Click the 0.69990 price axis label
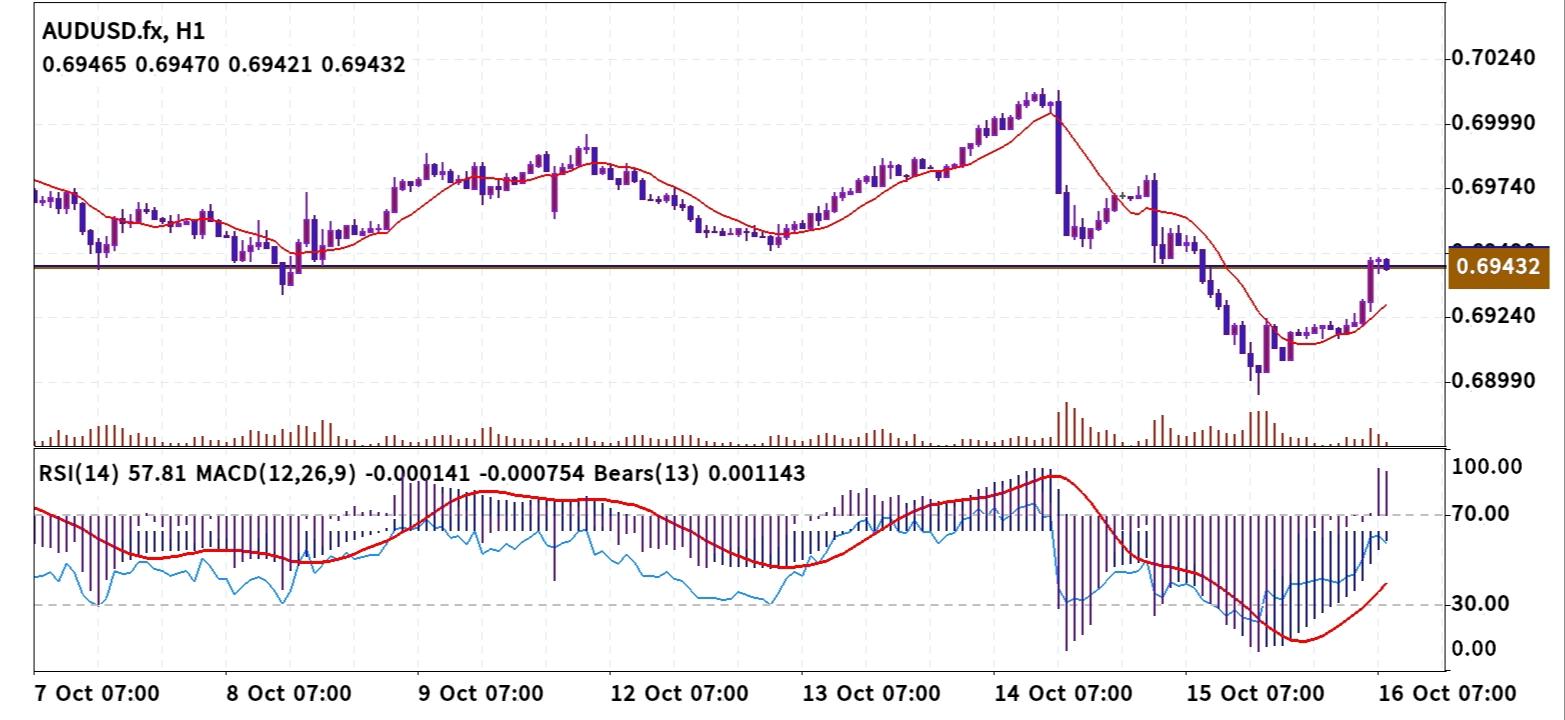Viewport: 1565px width, 720px height. coord(1493,122)
